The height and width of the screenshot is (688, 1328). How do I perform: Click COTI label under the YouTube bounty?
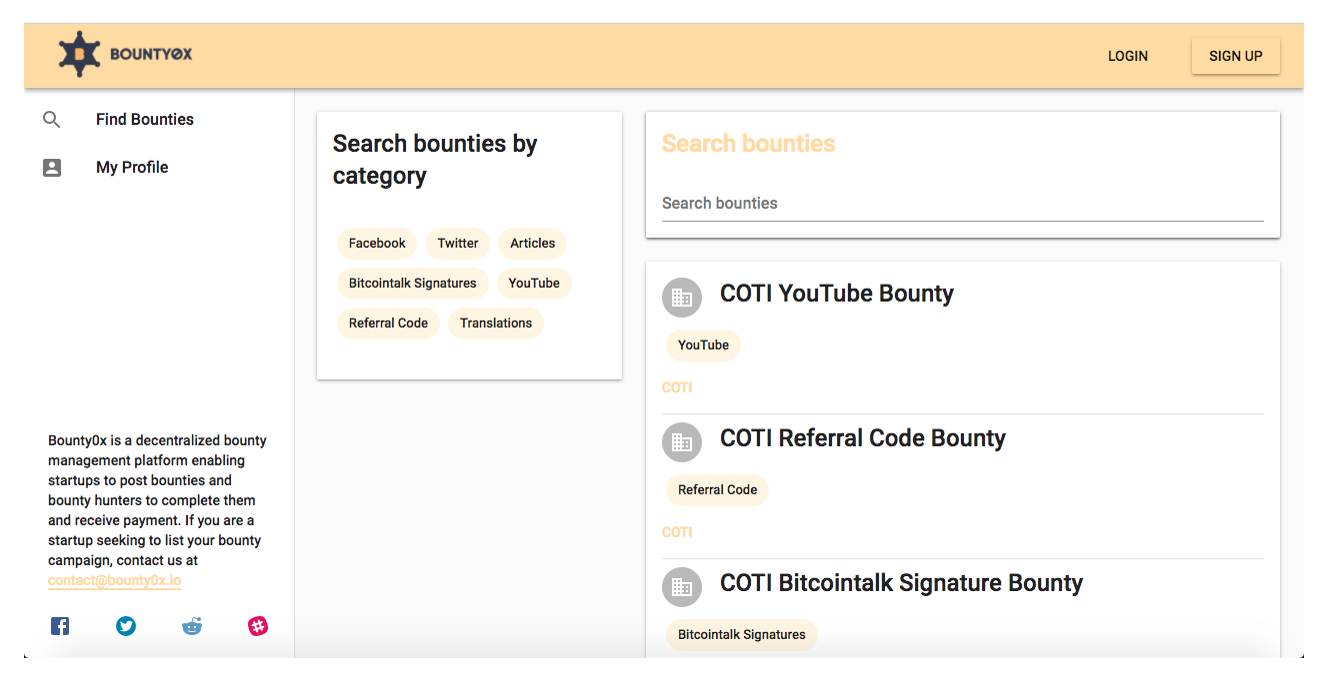[x=677, y=388]
